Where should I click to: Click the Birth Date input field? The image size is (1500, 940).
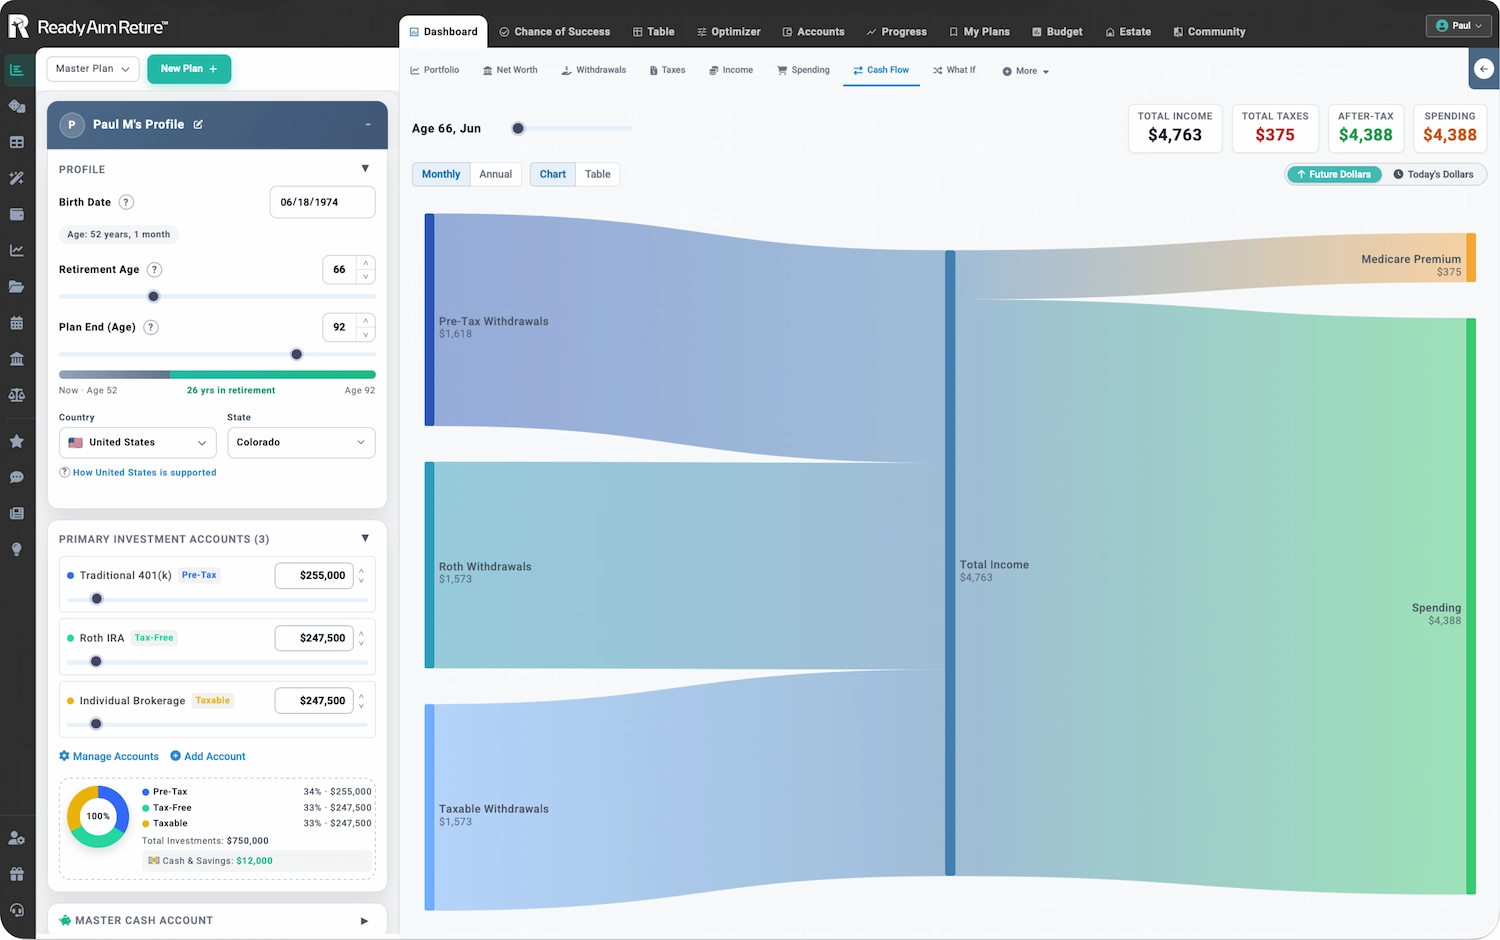point(323,202)
